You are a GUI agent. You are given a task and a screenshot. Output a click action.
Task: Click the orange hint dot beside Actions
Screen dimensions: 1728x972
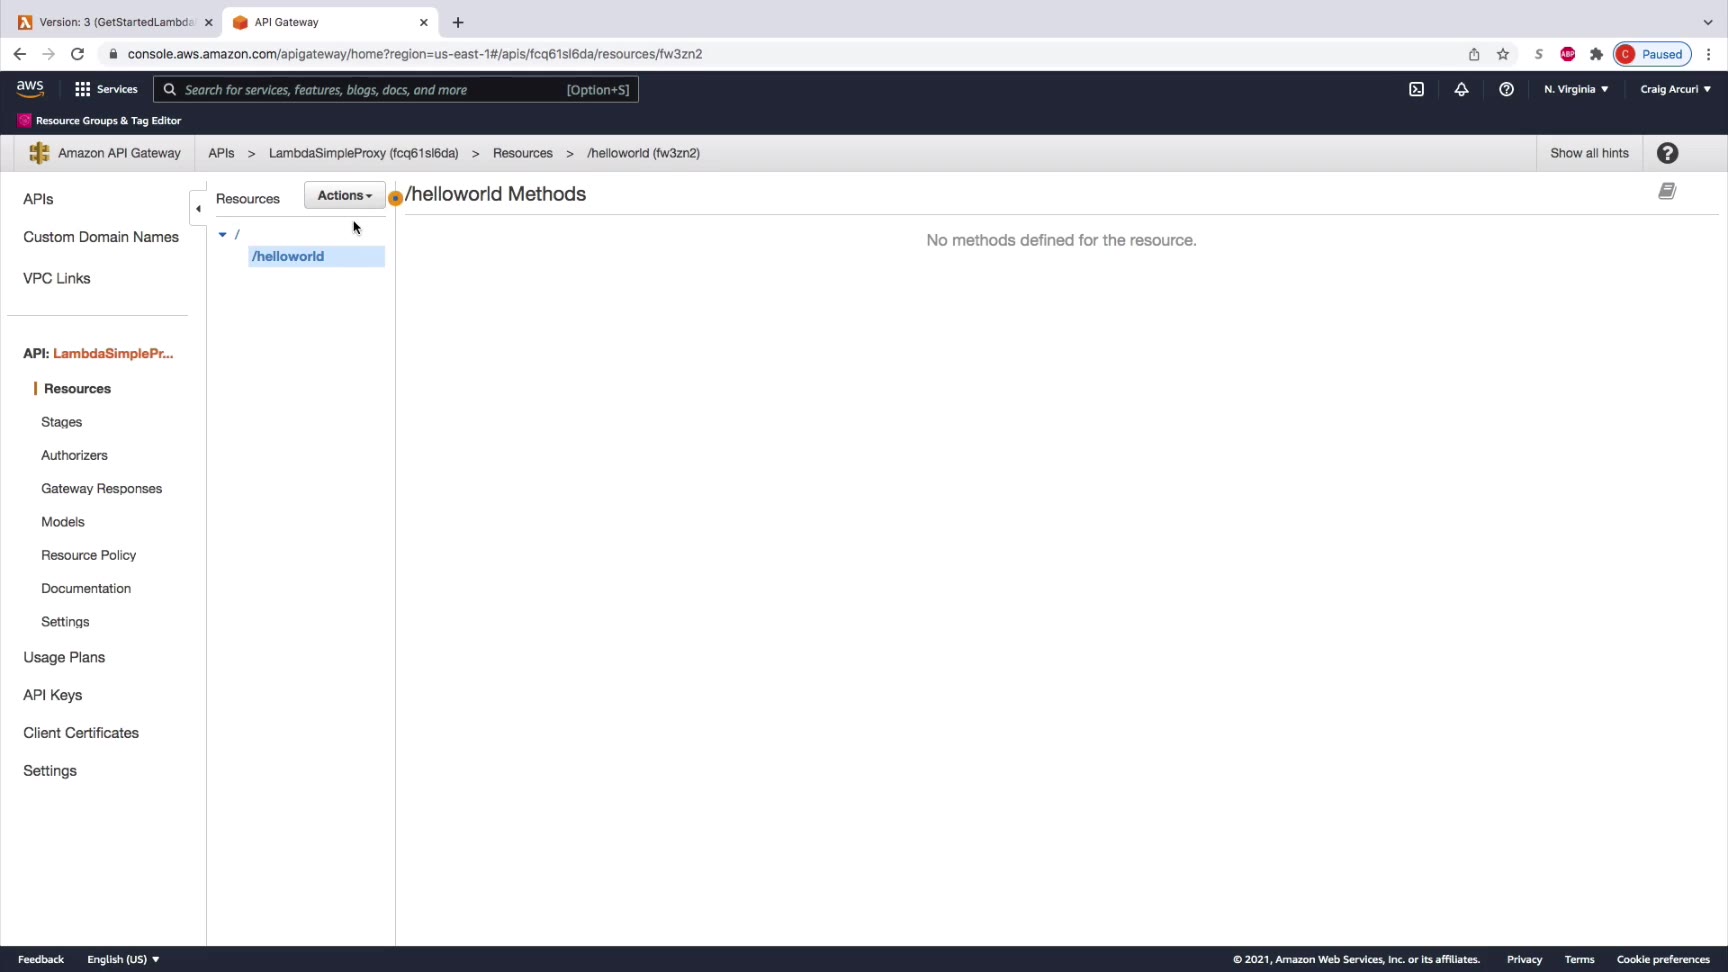[395, 198]
